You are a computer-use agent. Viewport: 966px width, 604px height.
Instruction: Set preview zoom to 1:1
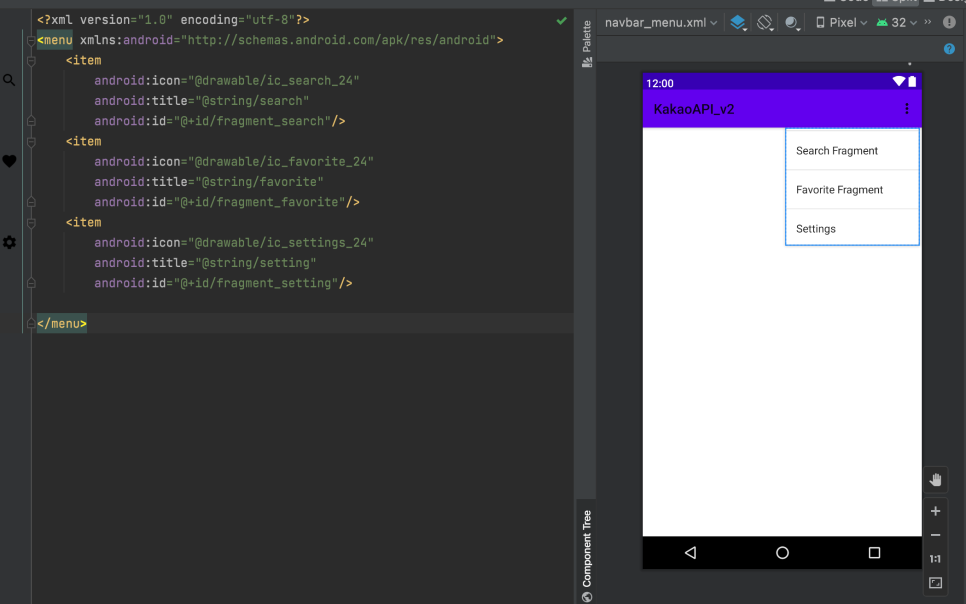935,559
